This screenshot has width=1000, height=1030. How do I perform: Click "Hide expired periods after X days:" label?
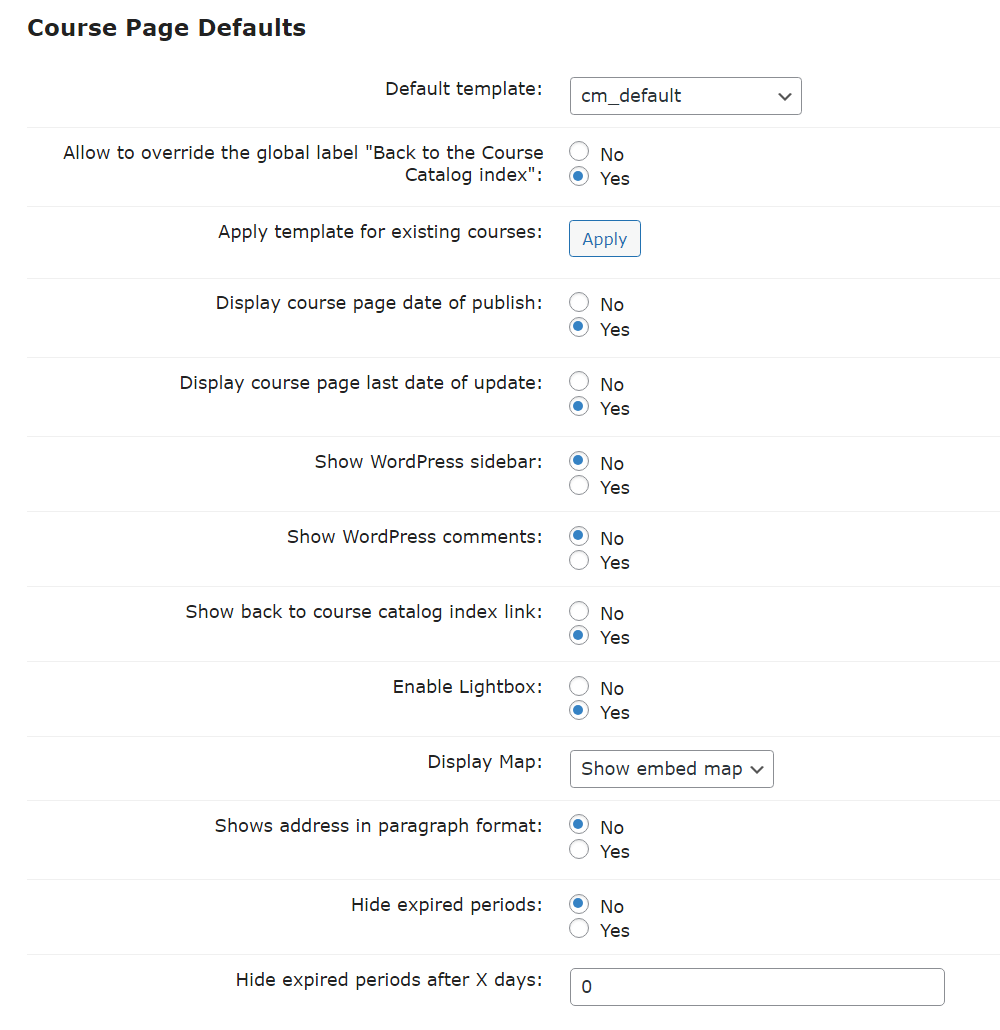click(389, 980)
